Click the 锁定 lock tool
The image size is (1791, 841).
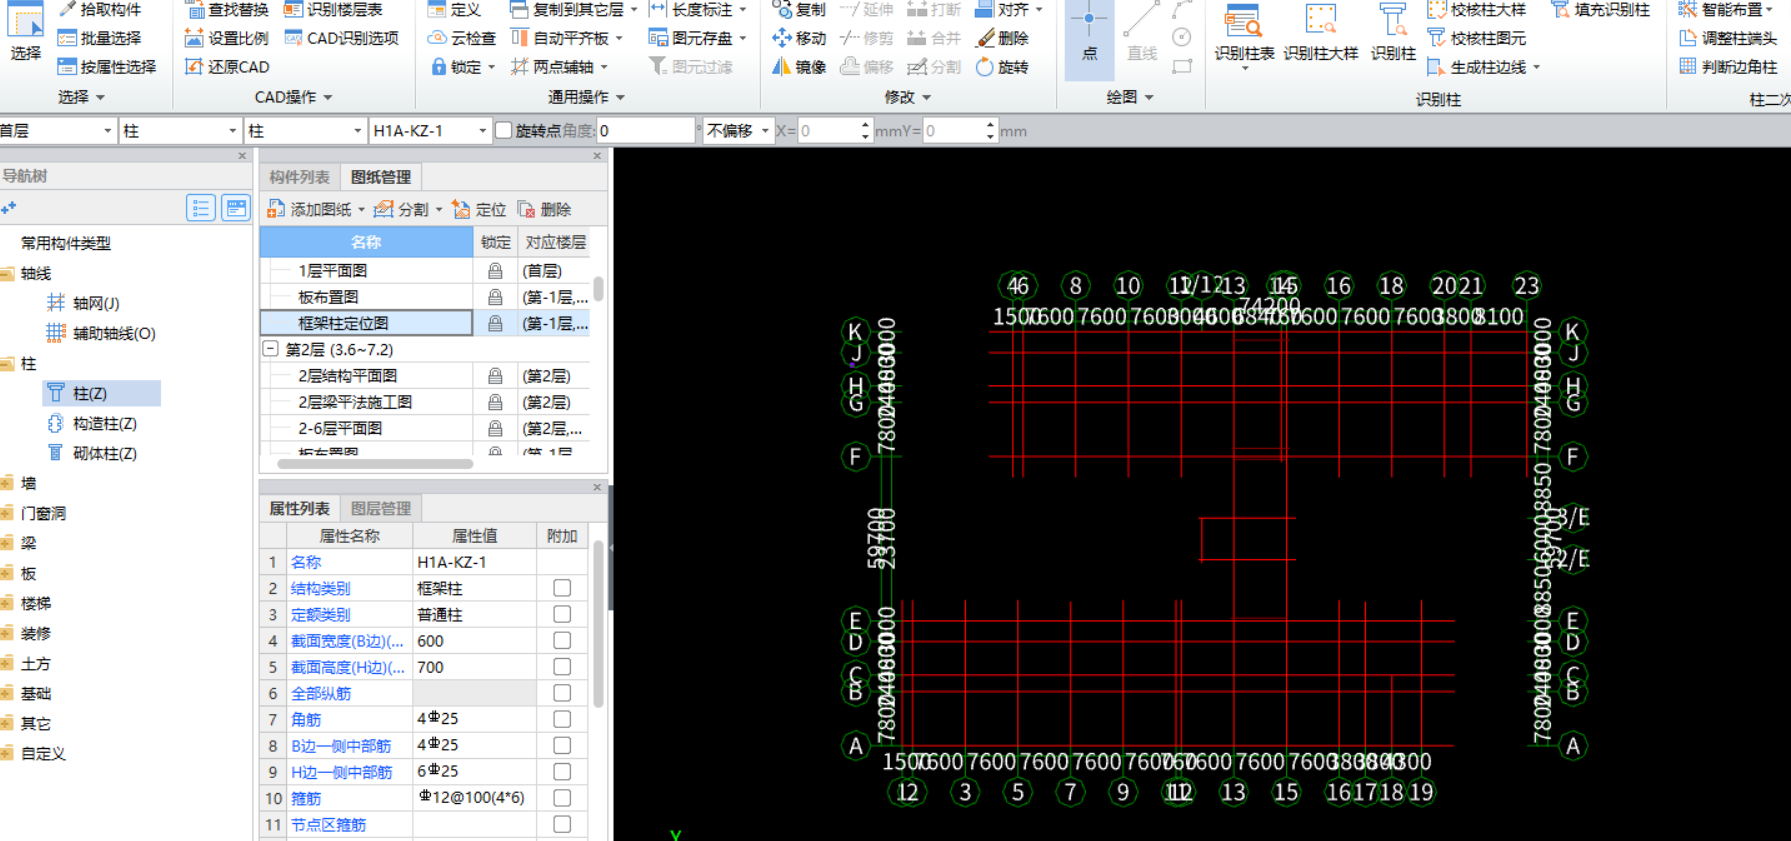point(457,67)
